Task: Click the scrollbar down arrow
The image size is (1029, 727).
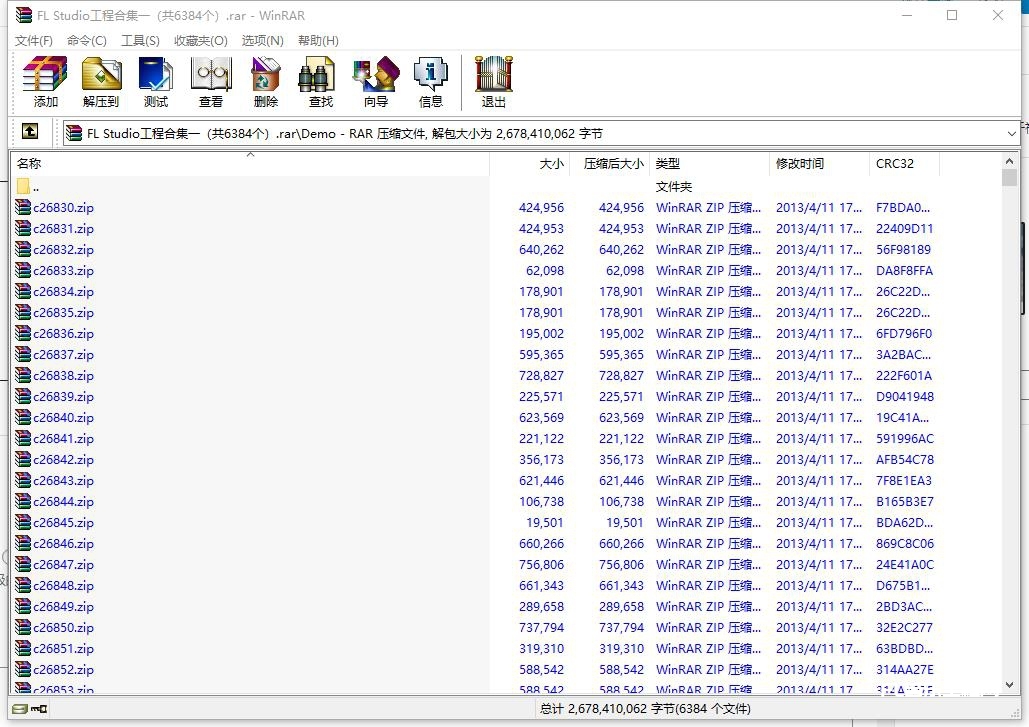Action: tap(1009, 685)
